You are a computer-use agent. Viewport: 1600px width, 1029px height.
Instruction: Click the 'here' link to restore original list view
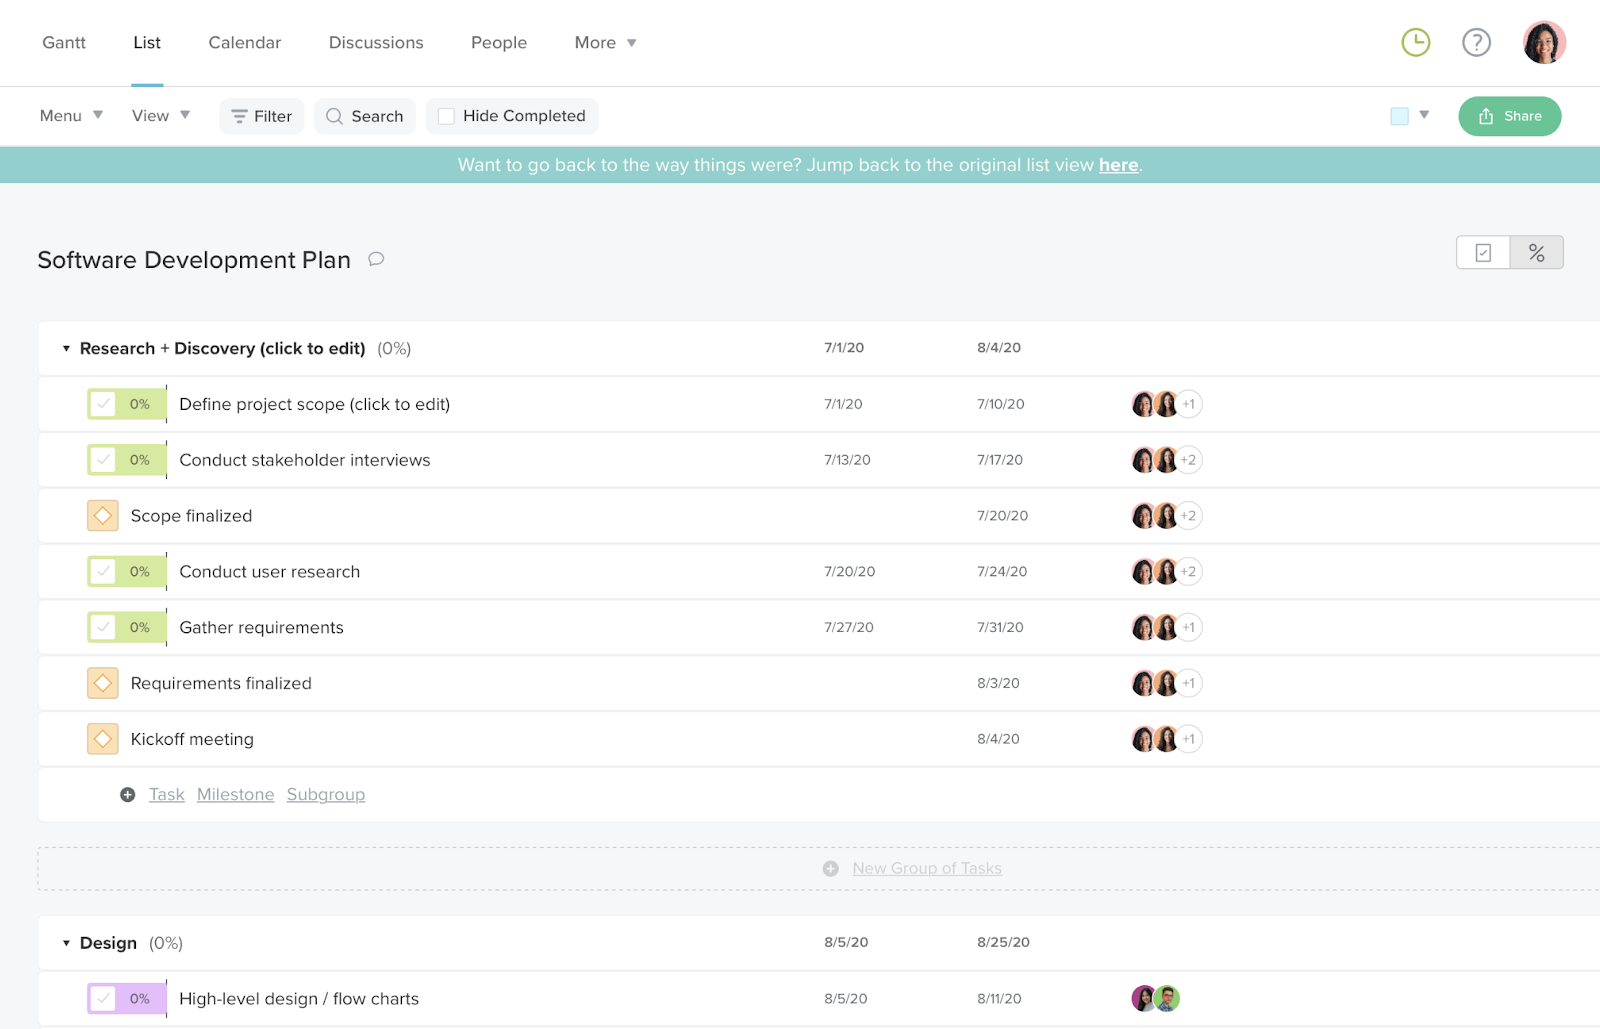point(1118,165)
